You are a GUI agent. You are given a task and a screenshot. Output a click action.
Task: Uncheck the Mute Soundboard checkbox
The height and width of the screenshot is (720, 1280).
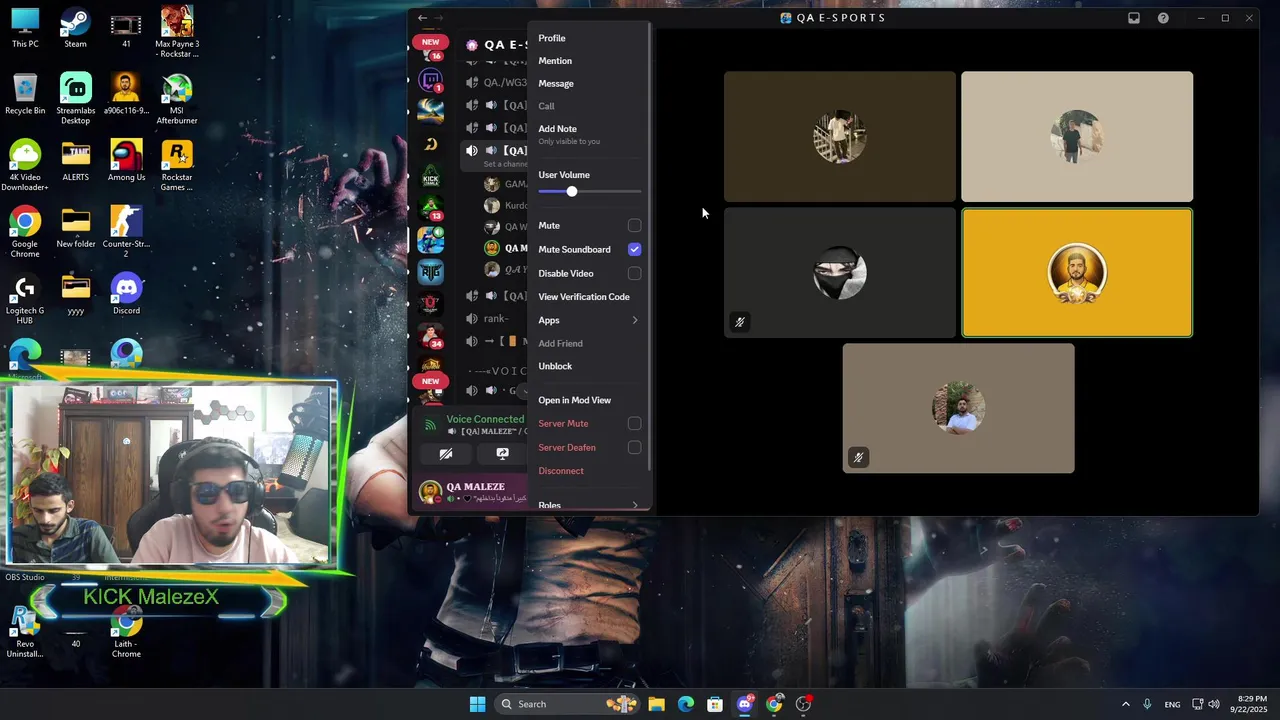click(x=634, y=249)
